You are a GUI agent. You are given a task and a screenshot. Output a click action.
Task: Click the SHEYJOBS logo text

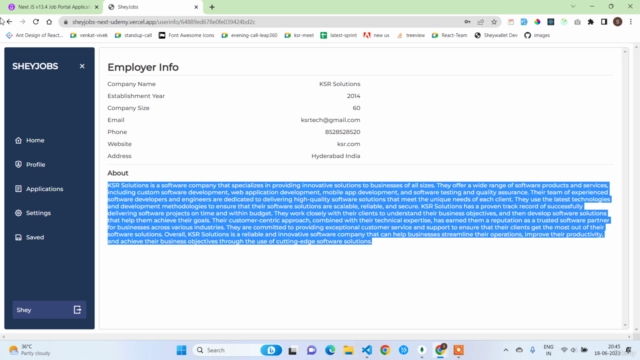click(35, 66)
